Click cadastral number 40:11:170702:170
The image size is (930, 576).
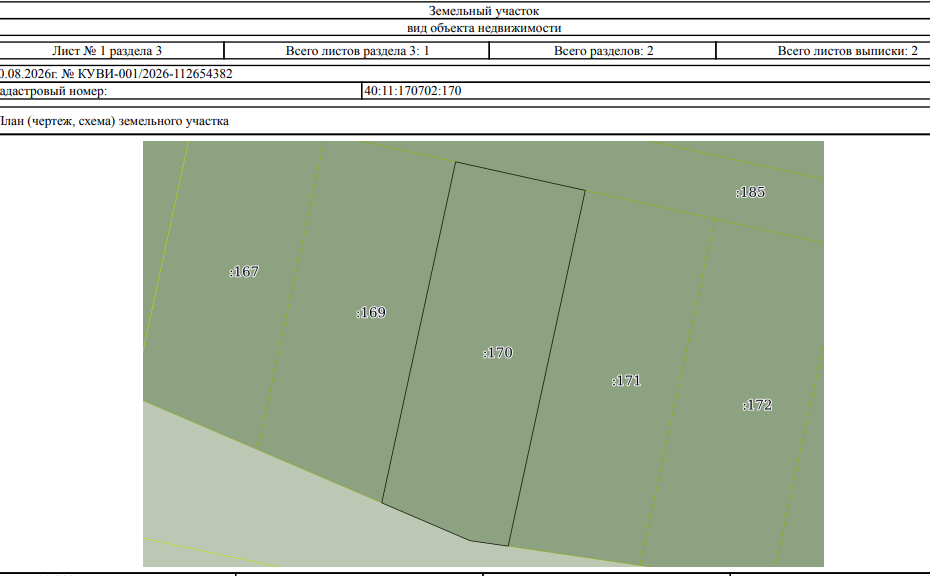[x=413, y=91]
